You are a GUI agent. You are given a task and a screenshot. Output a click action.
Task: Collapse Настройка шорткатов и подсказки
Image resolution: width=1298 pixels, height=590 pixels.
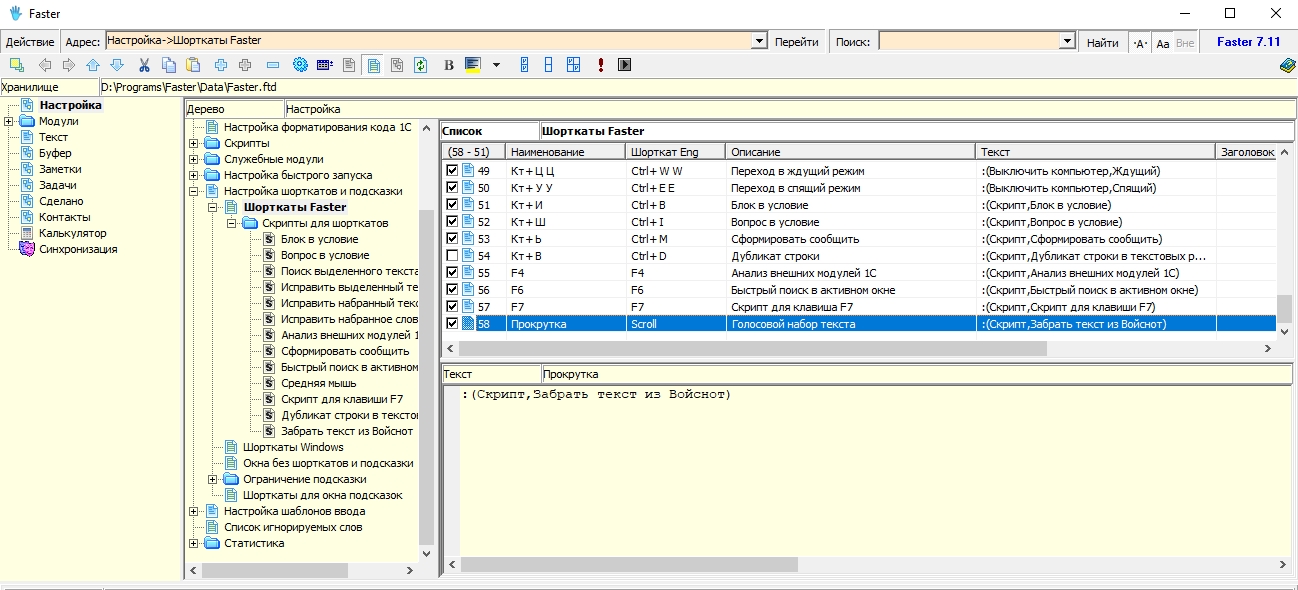pyautogui.click(x=194, y=191)
